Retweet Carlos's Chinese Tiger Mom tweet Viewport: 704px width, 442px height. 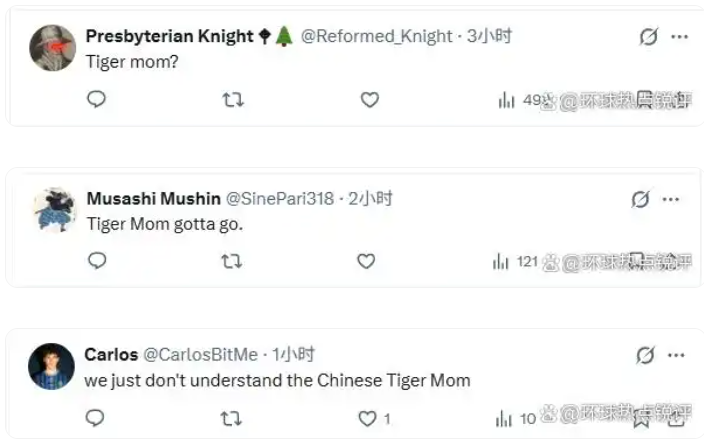click(231, 418)
